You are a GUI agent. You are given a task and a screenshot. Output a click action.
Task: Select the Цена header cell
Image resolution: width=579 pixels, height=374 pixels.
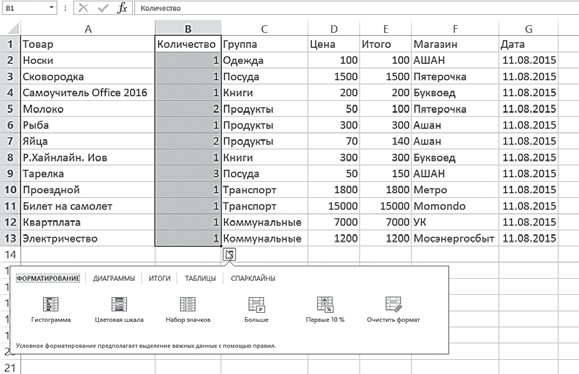click(x=333, y=44)
